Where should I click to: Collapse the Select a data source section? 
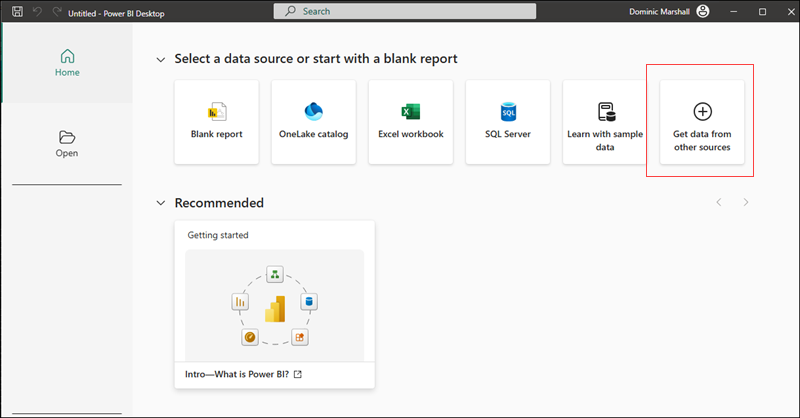[160, 60]
